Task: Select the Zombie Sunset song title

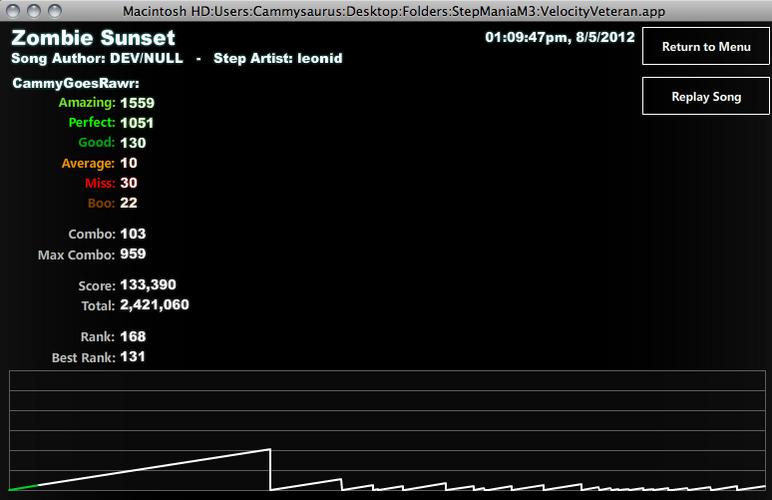Action: pos(93,38)
